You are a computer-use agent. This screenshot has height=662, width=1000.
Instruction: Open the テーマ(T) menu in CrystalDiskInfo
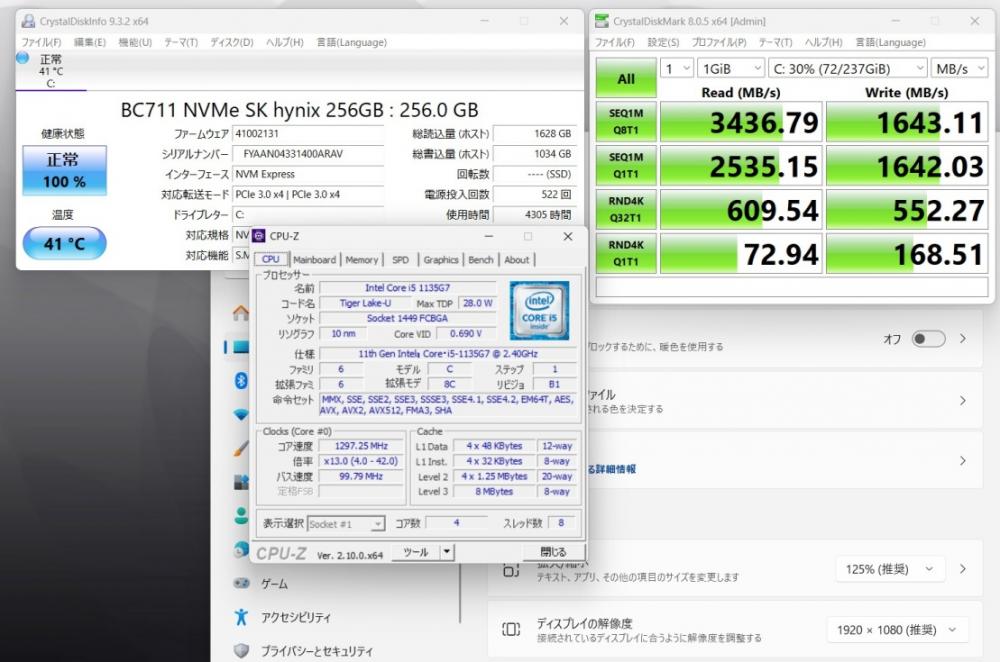pos(181,42)
